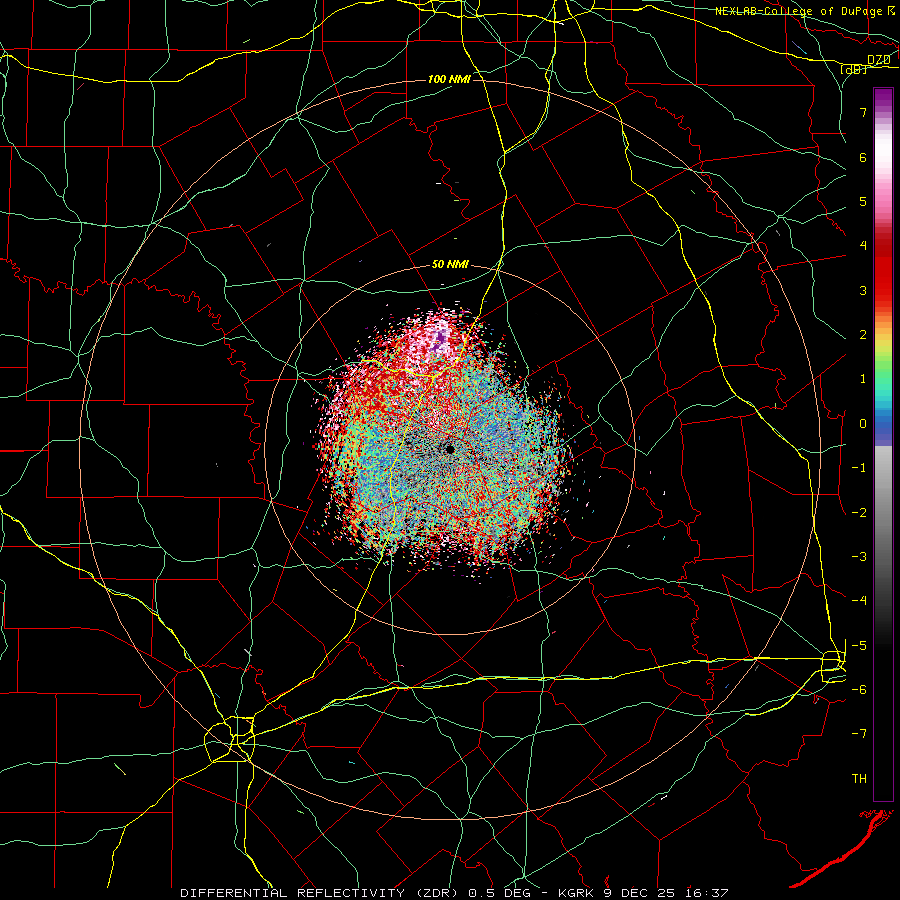Click the value -7 on the ZDR scale

859,734
